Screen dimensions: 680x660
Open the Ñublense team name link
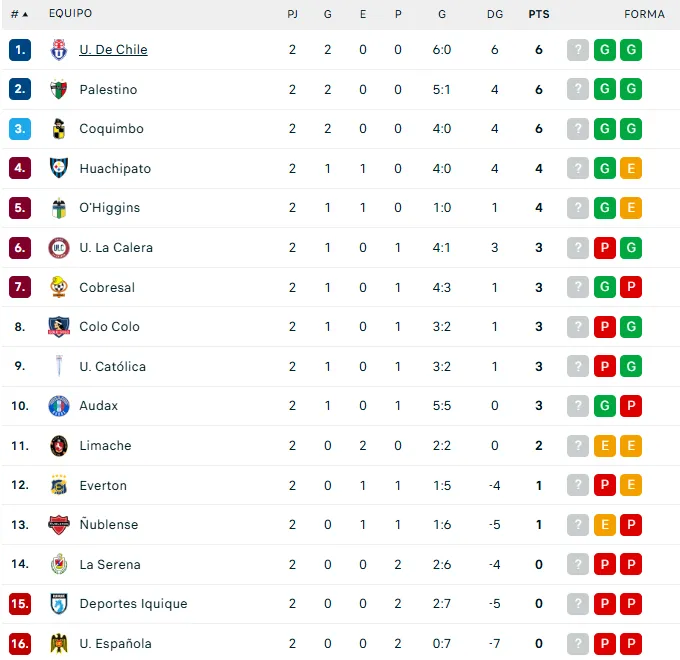(109, 525)
